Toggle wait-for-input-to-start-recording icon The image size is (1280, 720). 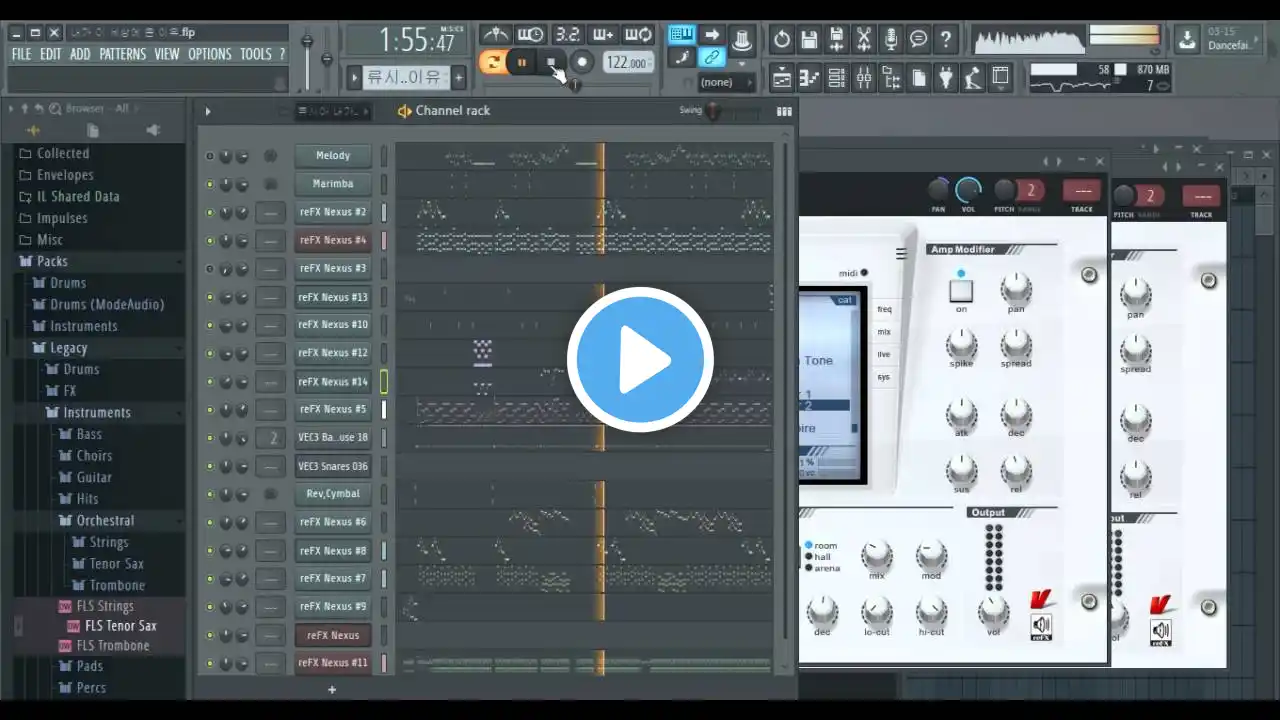click(531, 35)
